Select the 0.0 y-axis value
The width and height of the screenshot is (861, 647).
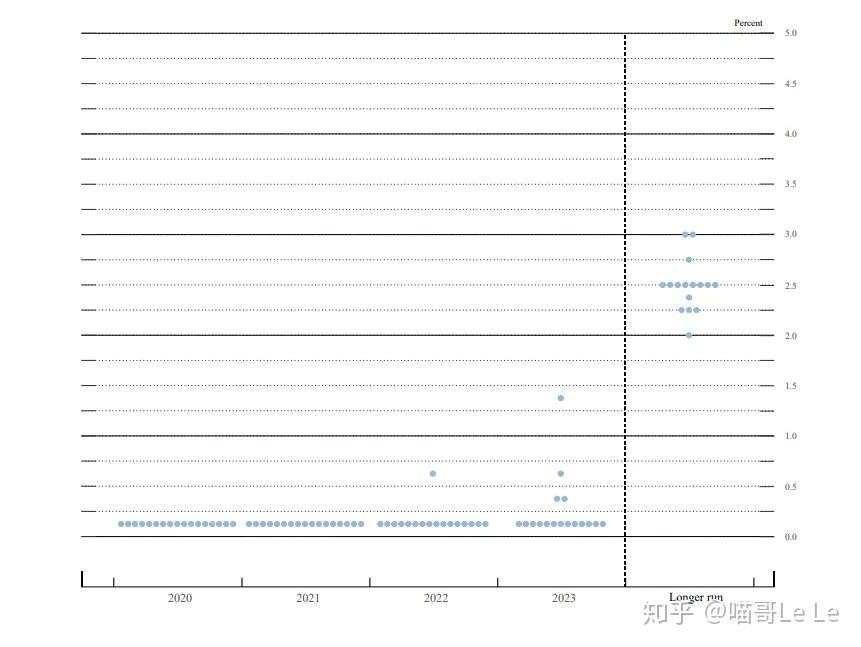[790, 537]
